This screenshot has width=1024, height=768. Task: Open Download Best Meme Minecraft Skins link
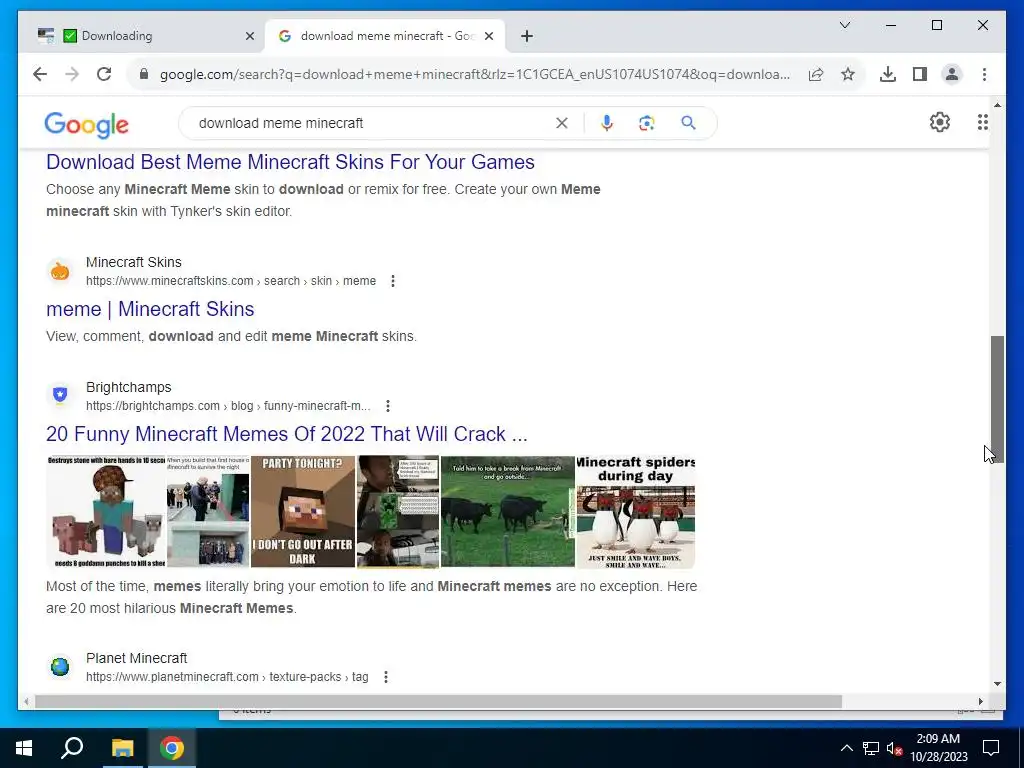click(290, 162)
